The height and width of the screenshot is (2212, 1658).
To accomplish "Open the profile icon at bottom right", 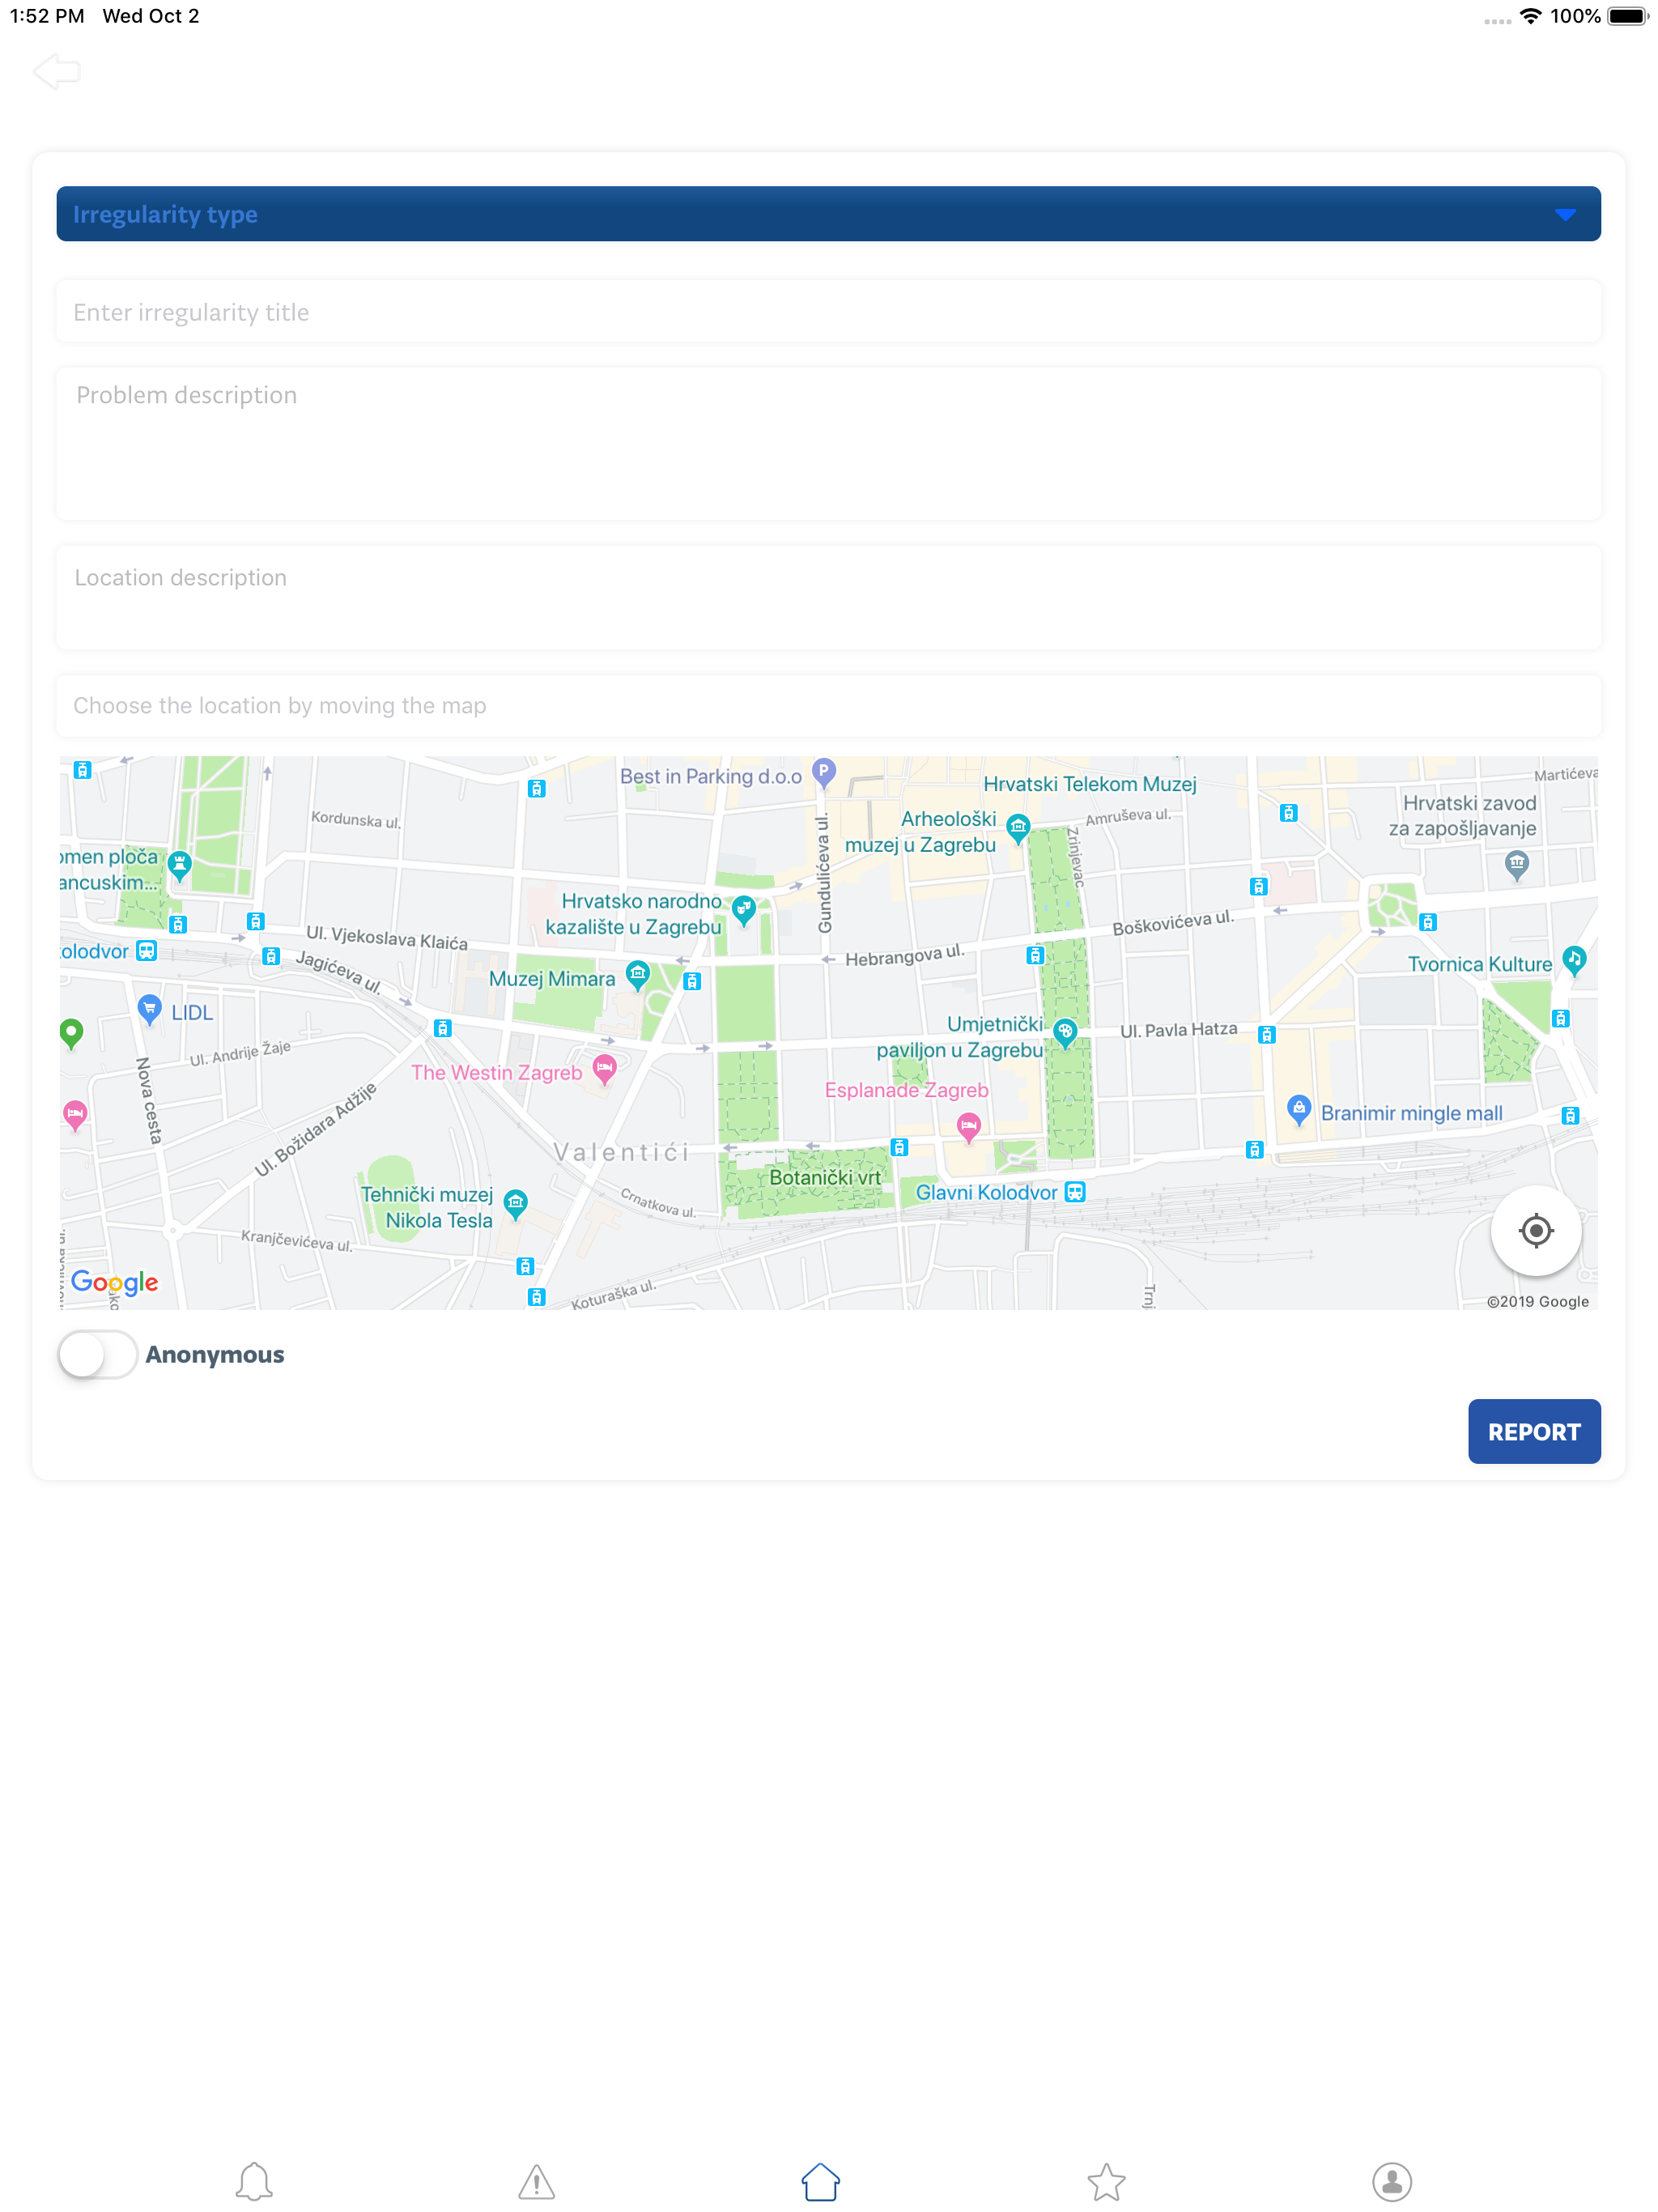I will point(1393,2183).
